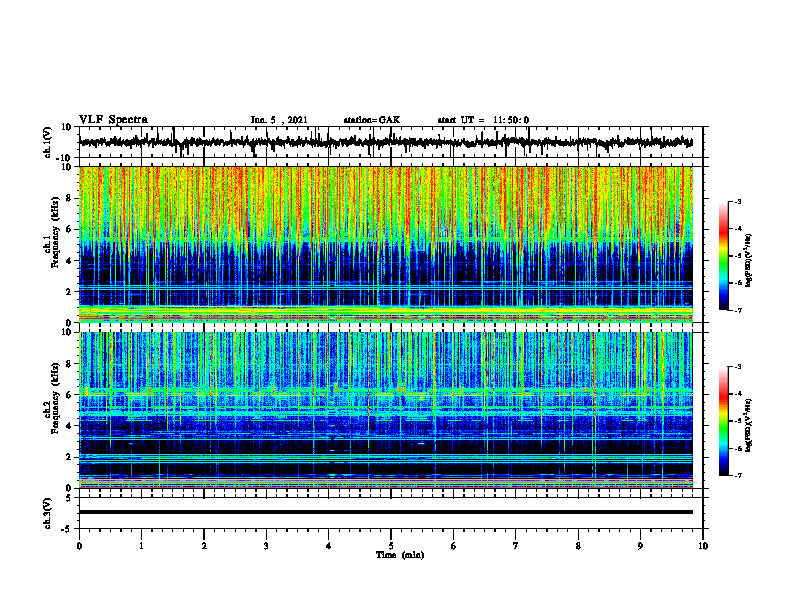Click the "4" kHz tick on ch.2 axis
This screenshot has height=612, width=792.
click(69, 426)
